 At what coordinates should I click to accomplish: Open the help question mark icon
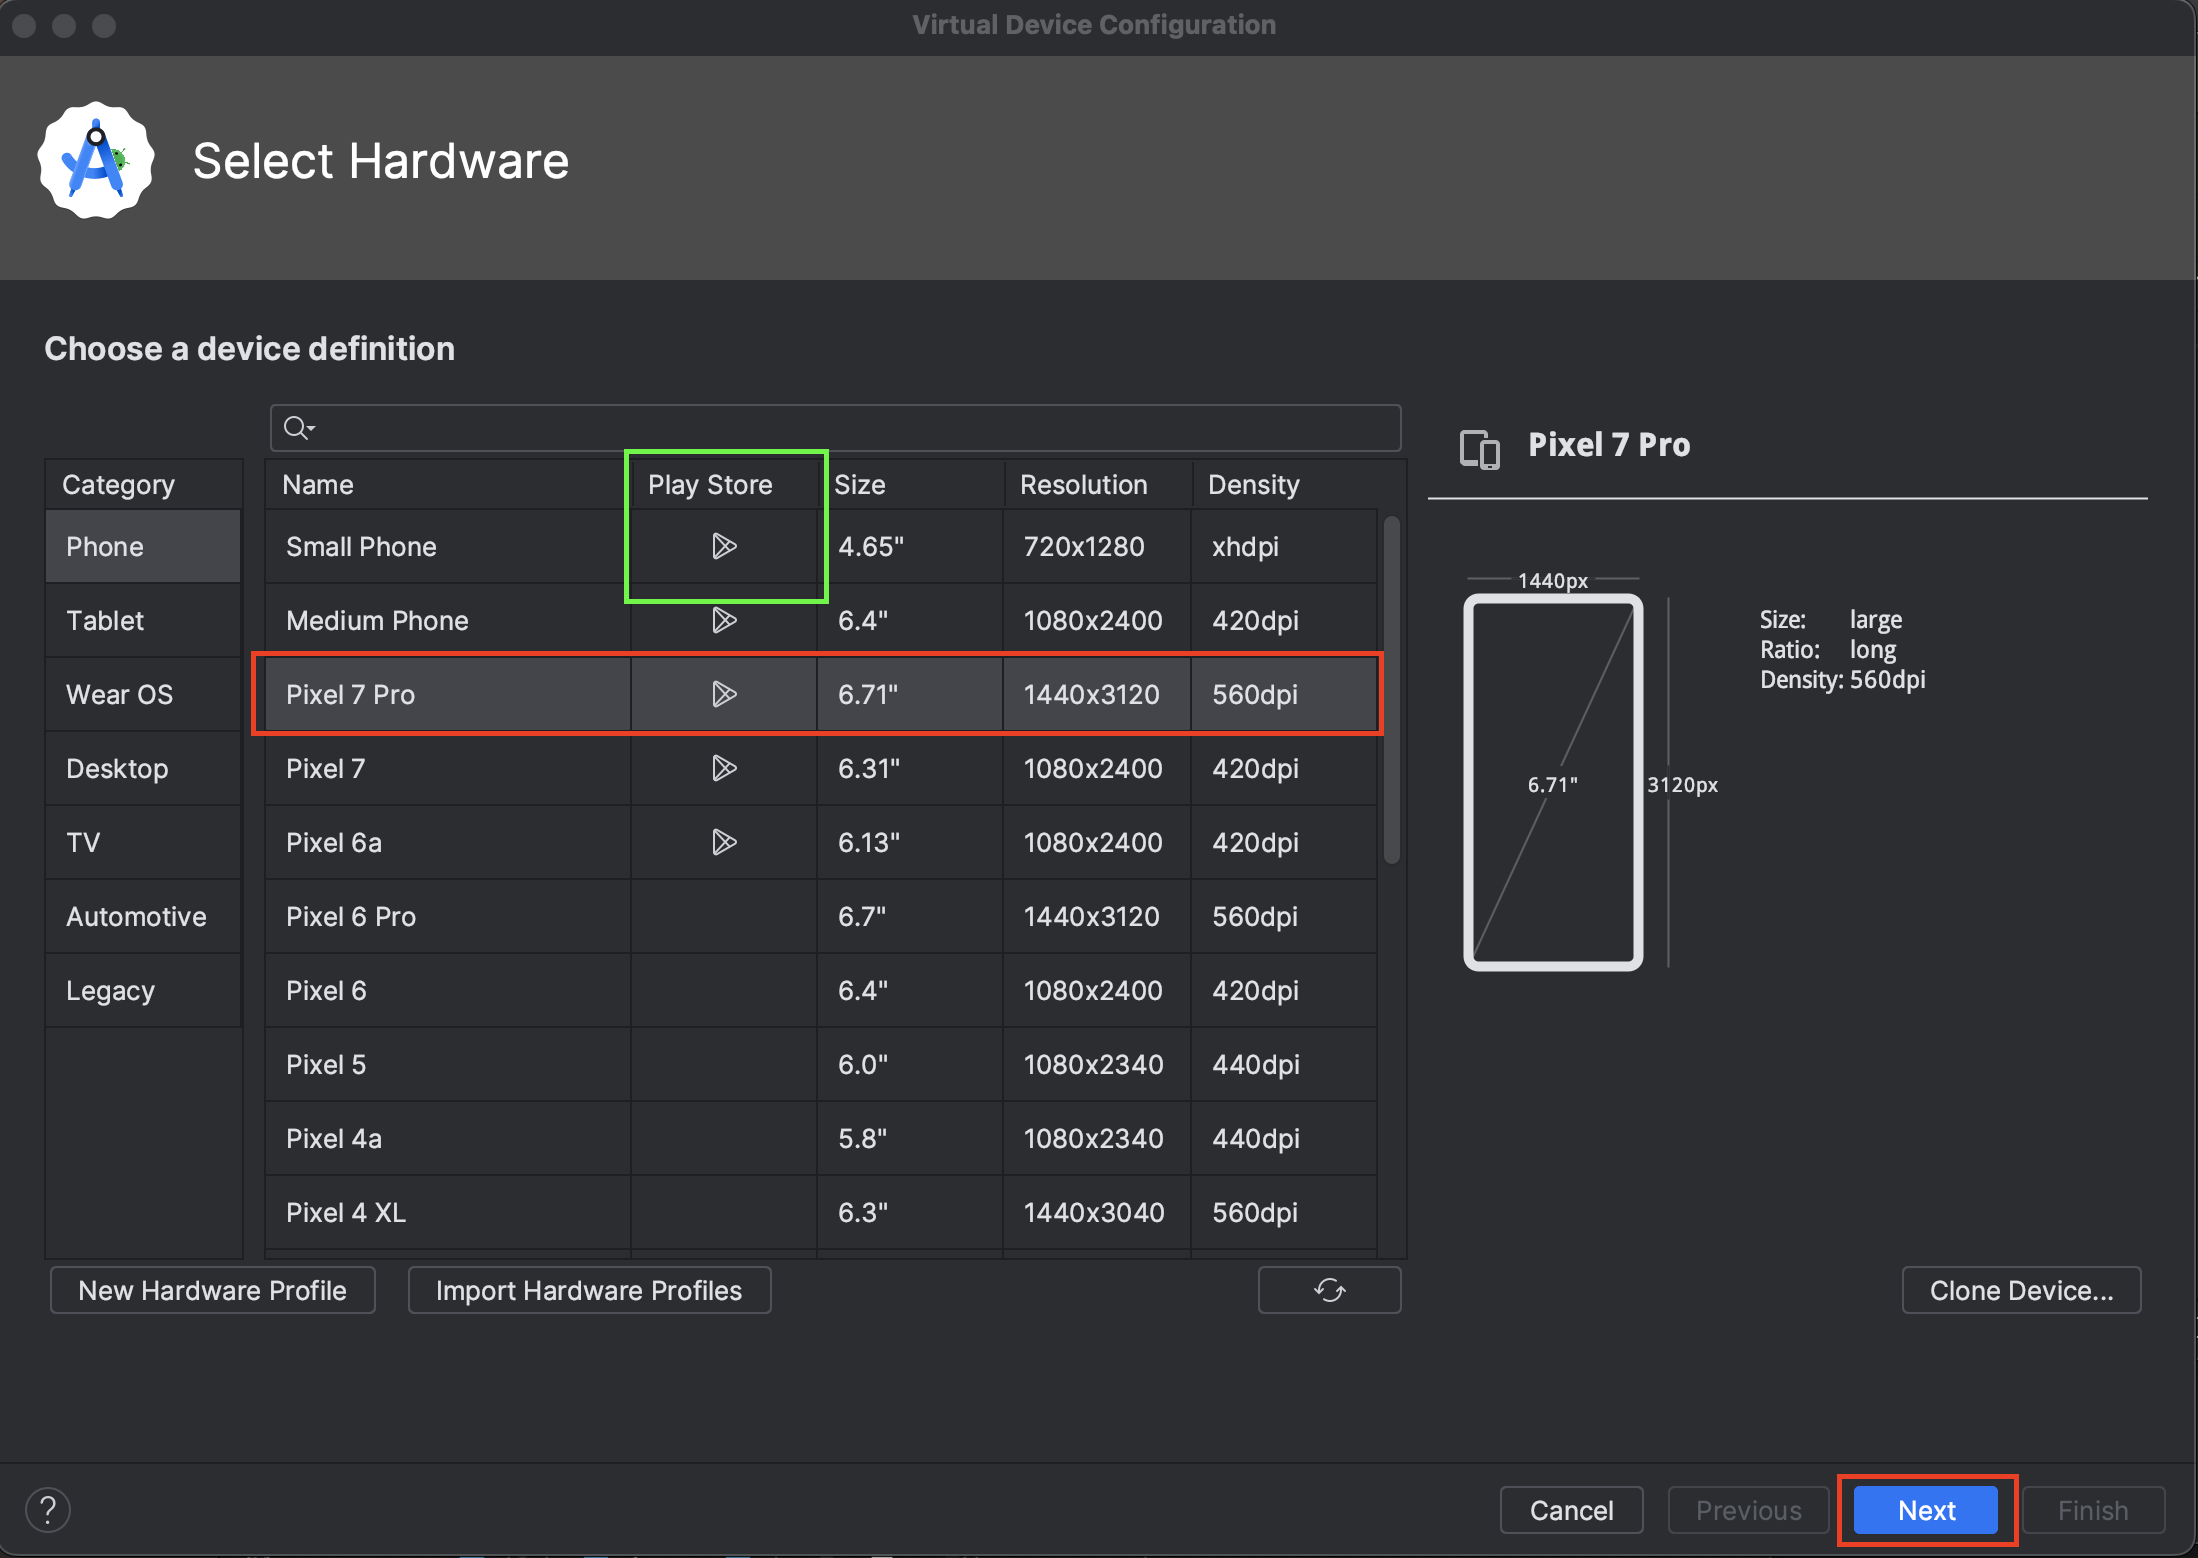(48, 1509)
